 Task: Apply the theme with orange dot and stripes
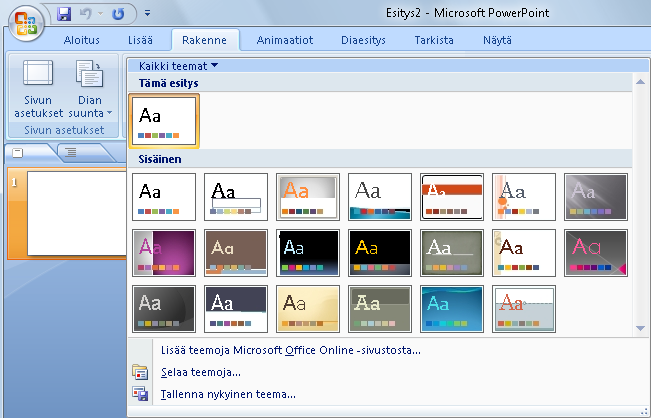click(x=524, y=197)
